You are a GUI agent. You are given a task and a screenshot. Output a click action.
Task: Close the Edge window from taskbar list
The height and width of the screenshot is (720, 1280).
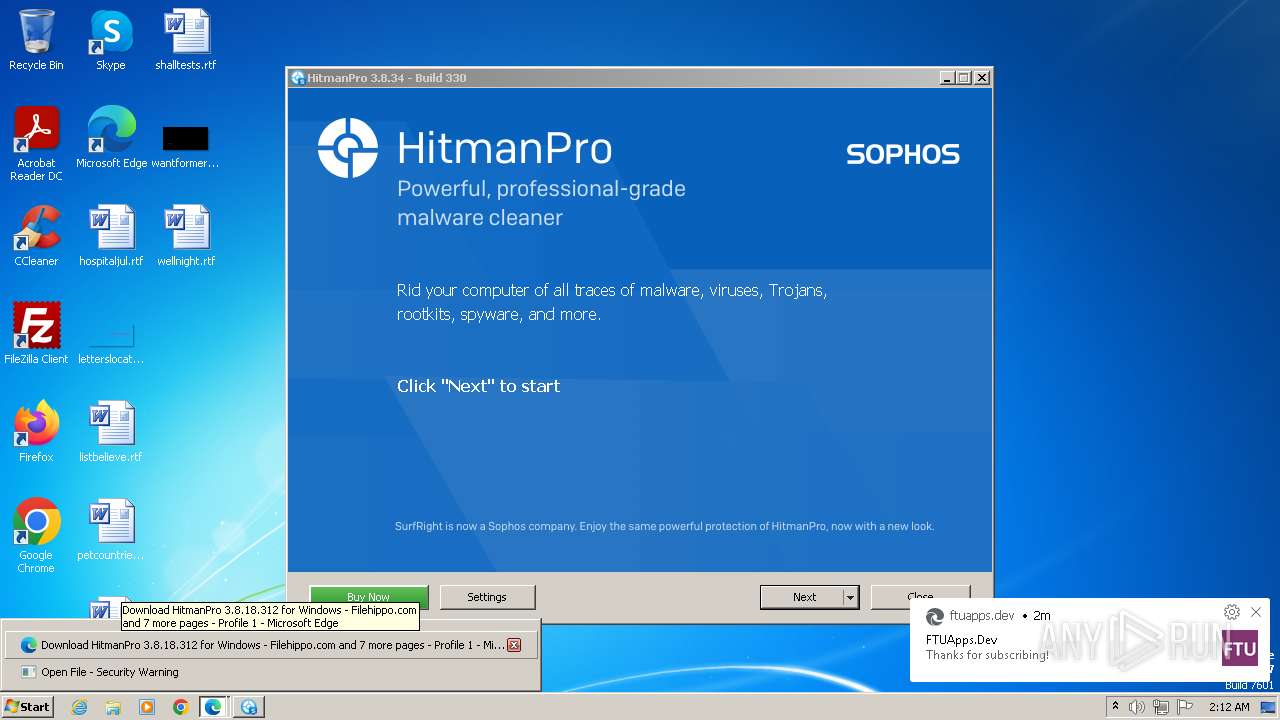(x=514, y=645)
